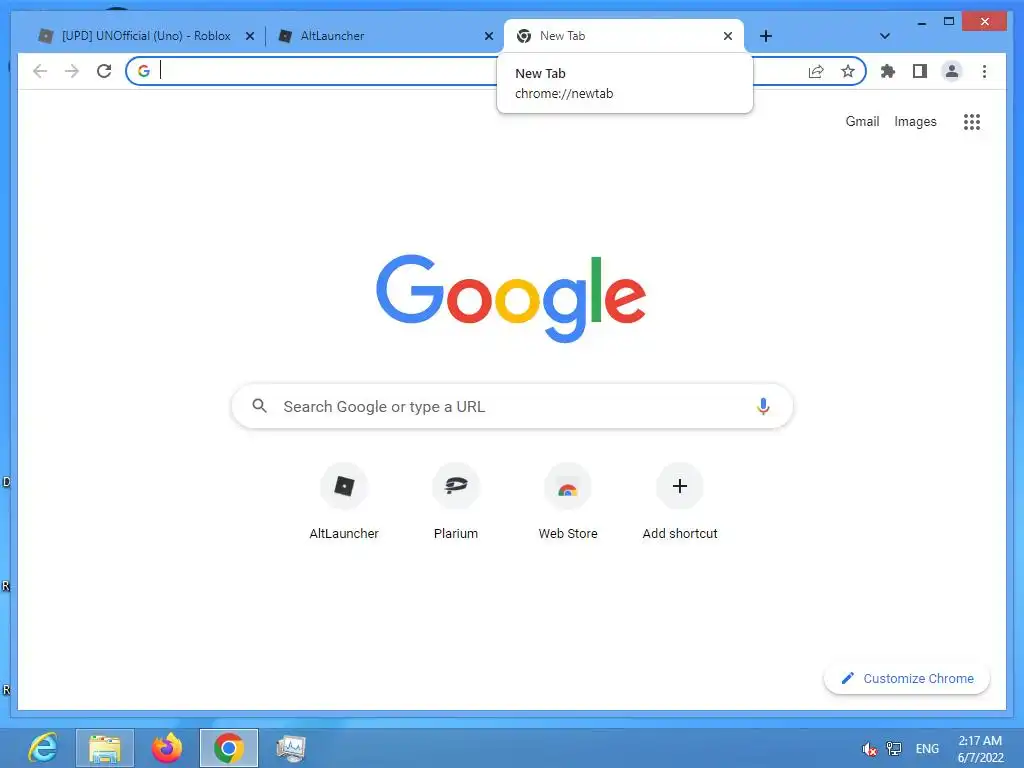This screenshot has height=768, width=1024.
Task: Bookmark this tab with the star icon
Action: [x=848, y=71]
